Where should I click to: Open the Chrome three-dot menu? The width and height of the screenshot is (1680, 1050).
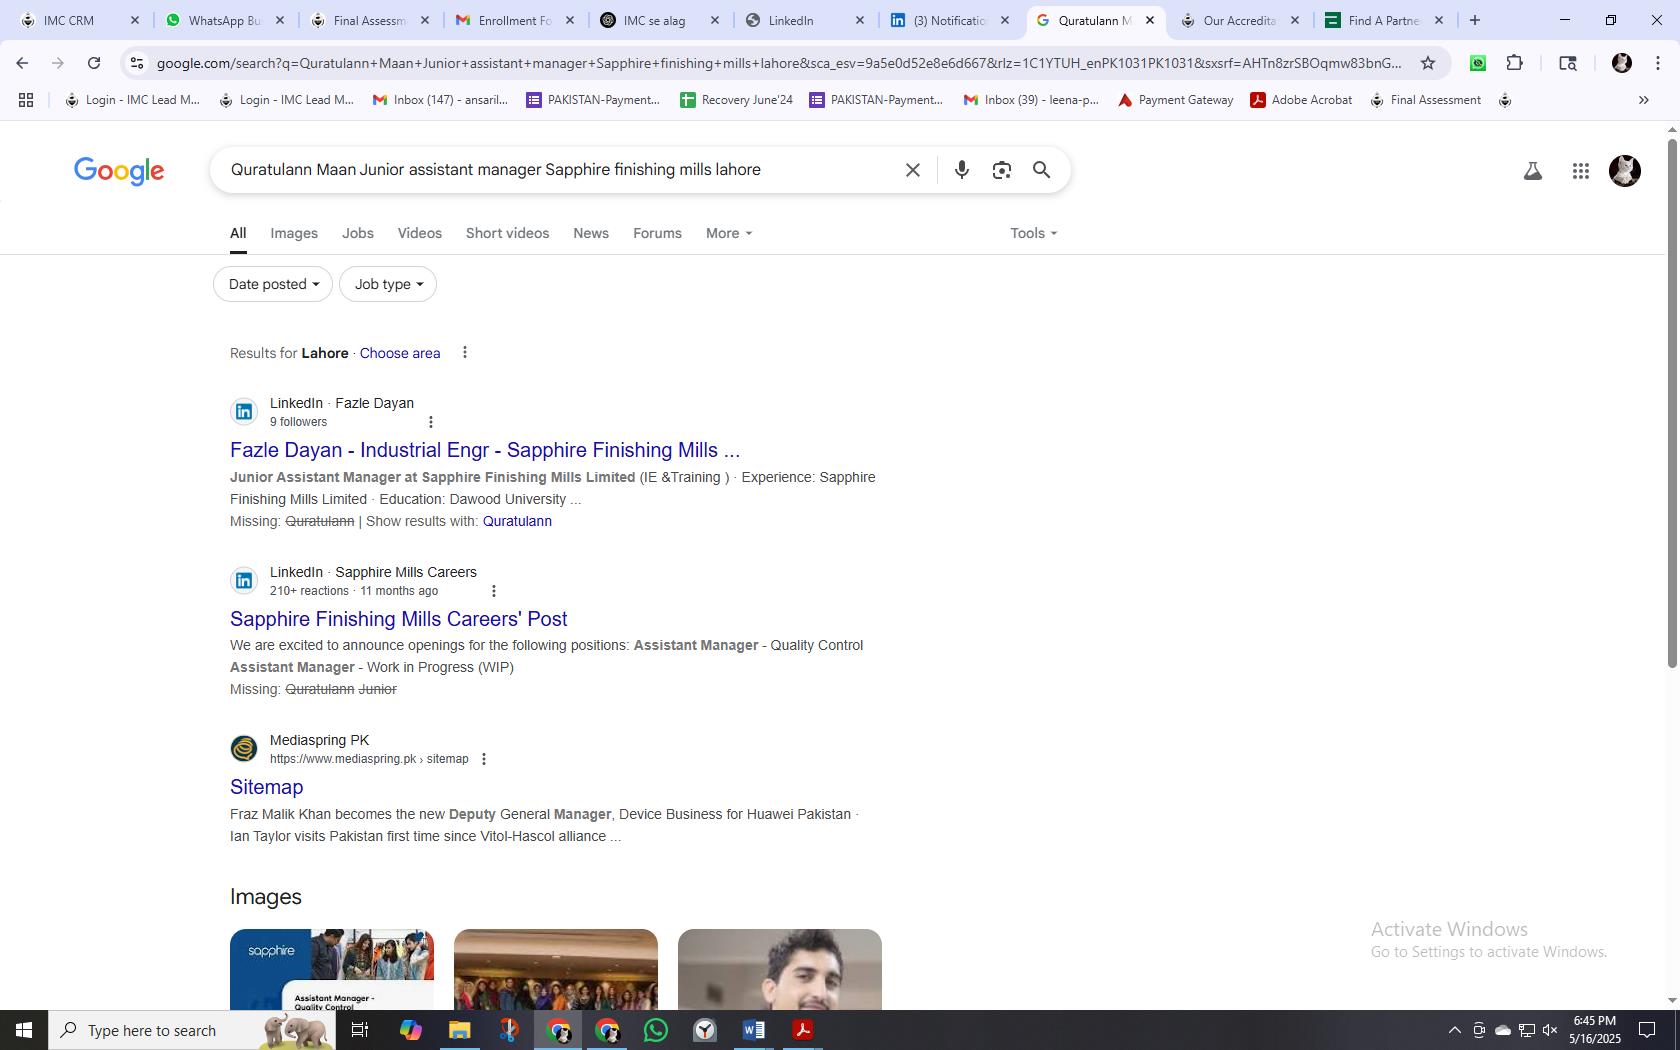click(x=1658, y=63)
